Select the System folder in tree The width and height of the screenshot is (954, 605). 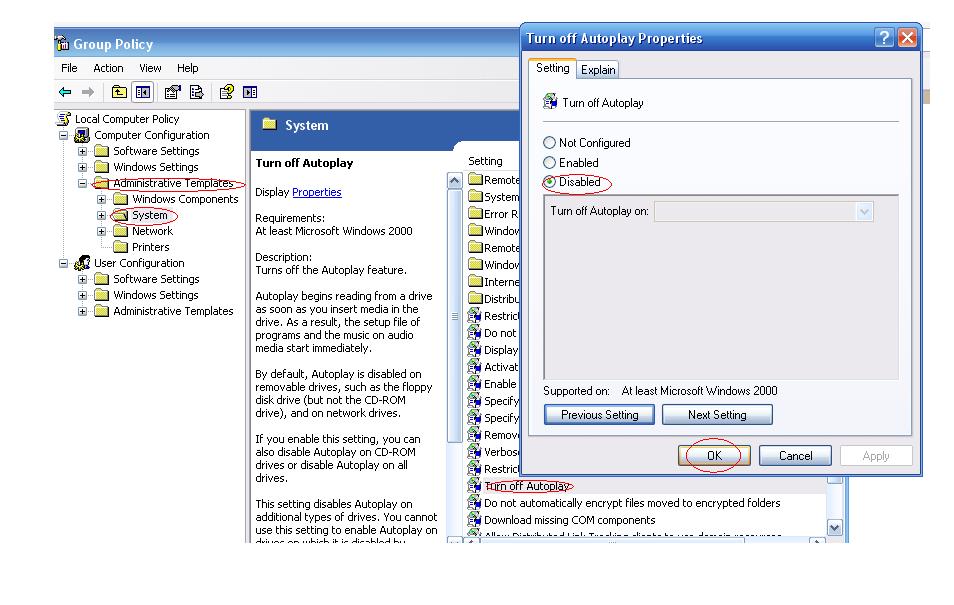150,215
